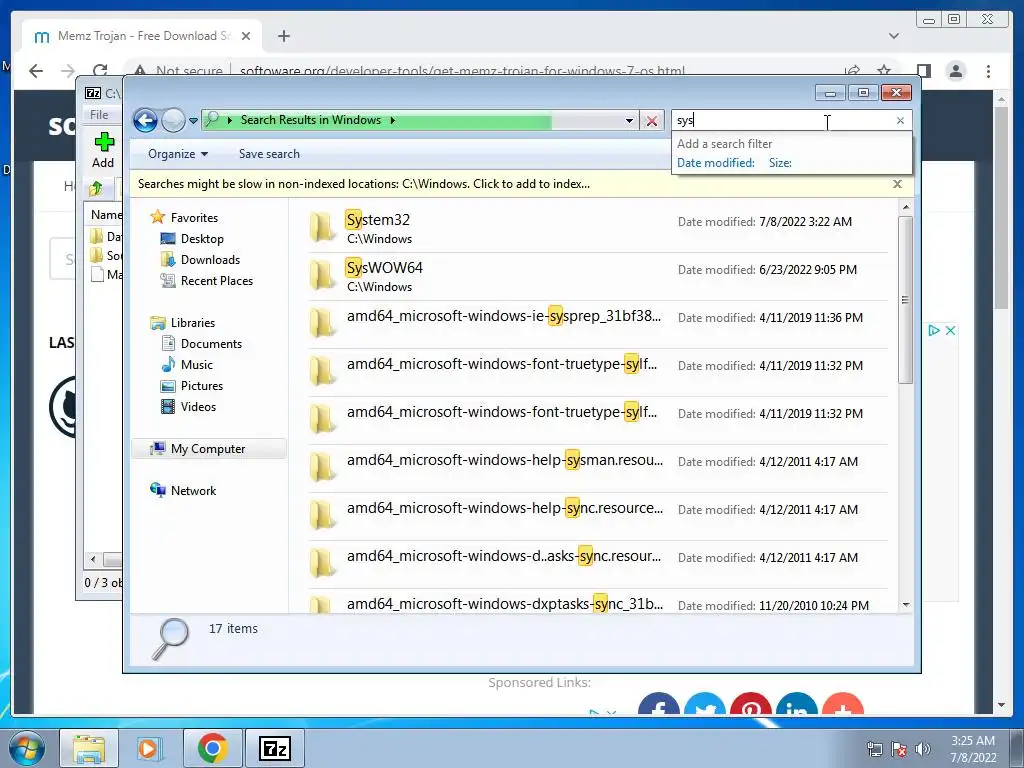Click the Chrome back button

click(x=35, y=71)
